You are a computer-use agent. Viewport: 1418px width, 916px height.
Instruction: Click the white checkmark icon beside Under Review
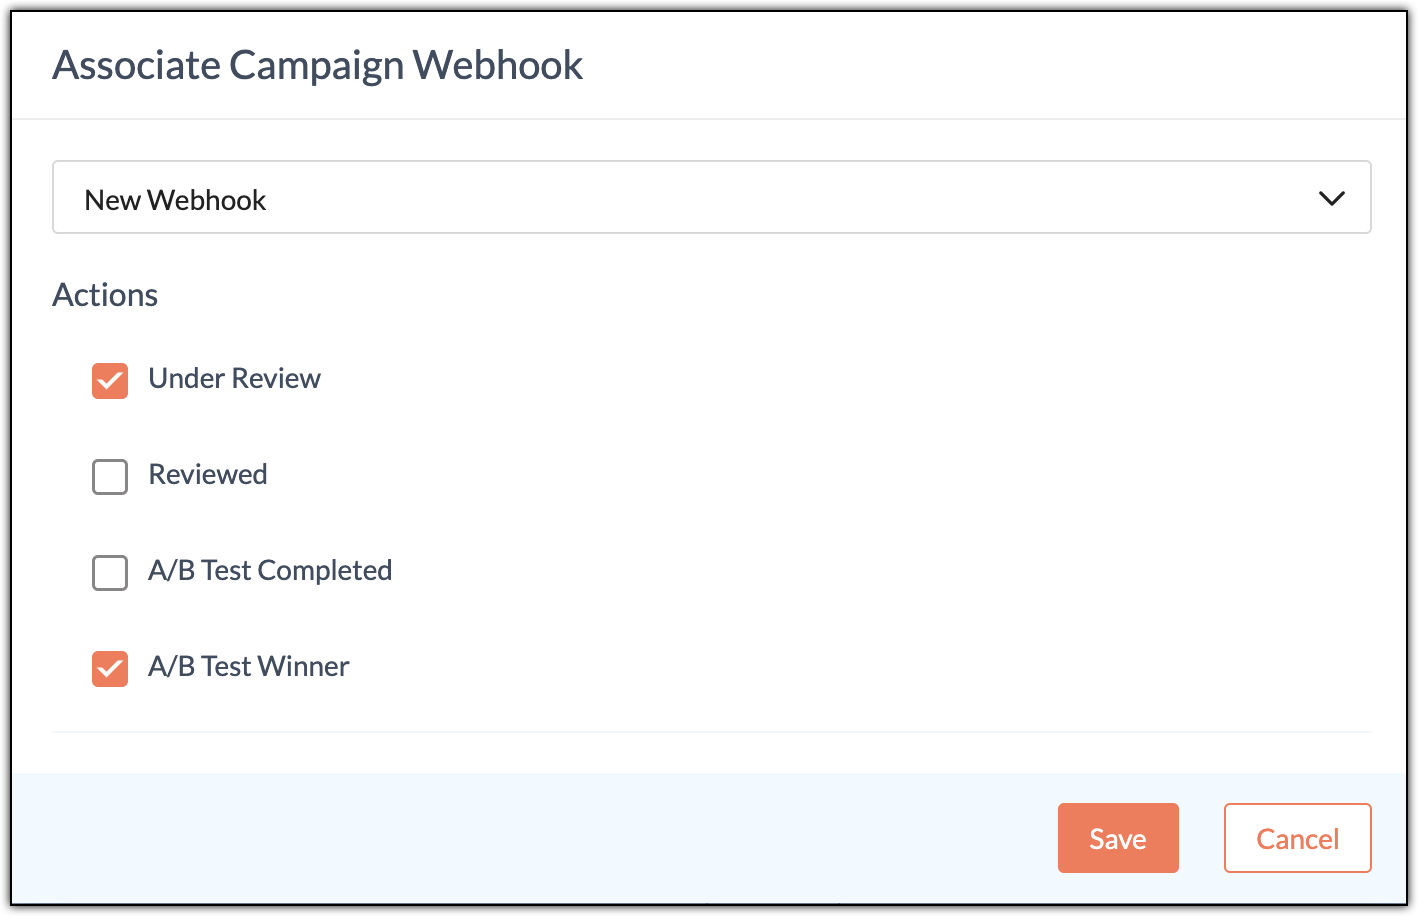click(110, 380)
